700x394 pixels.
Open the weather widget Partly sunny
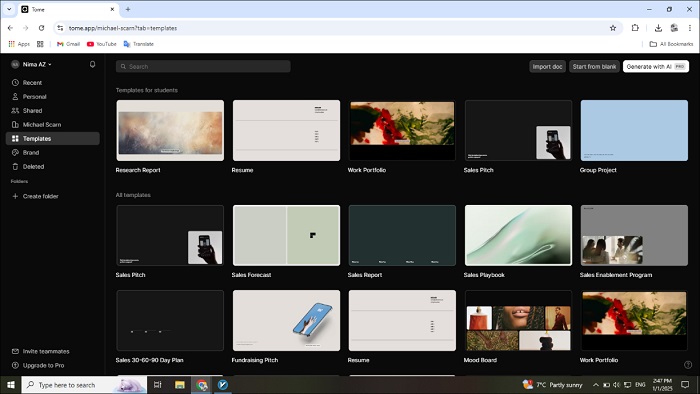[553, 385]
